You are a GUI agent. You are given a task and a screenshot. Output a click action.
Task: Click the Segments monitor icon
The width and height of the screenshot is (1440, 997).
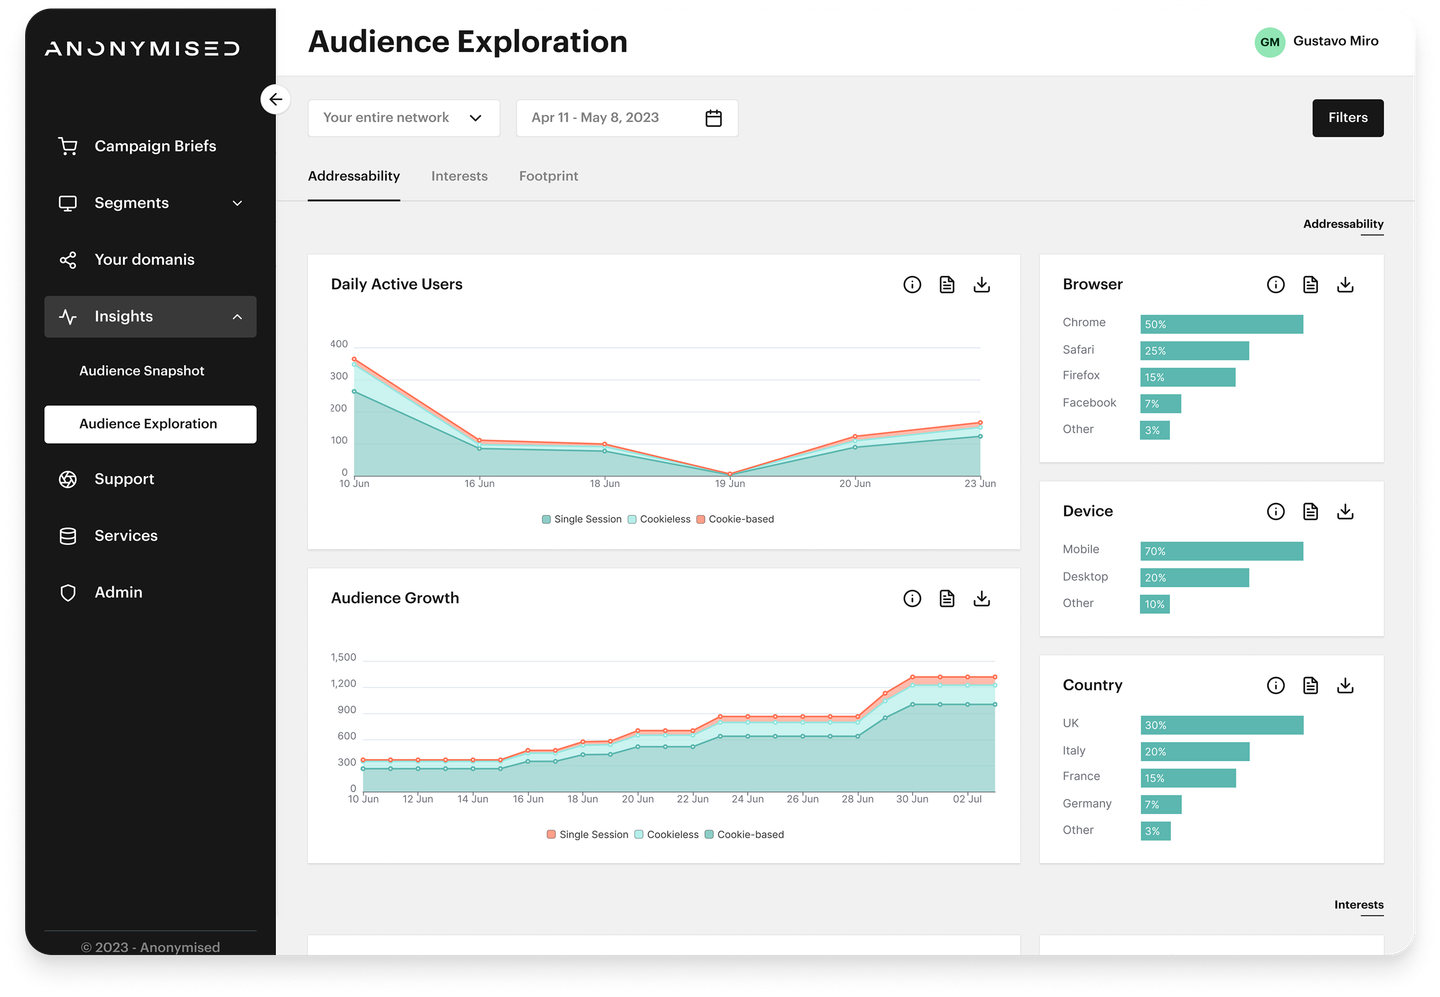[68, 203]
